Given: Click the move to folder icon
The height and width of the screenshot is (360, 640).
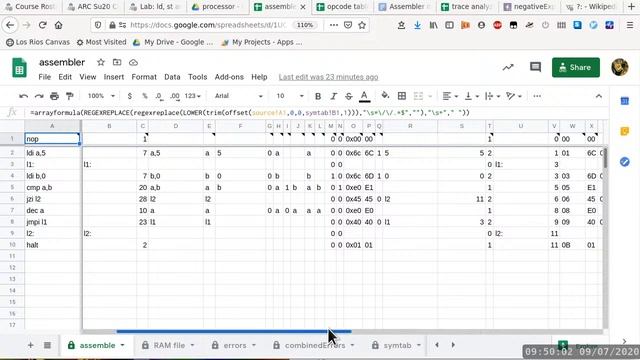Looking at the screenshot, I should click(x=117, y=62).
